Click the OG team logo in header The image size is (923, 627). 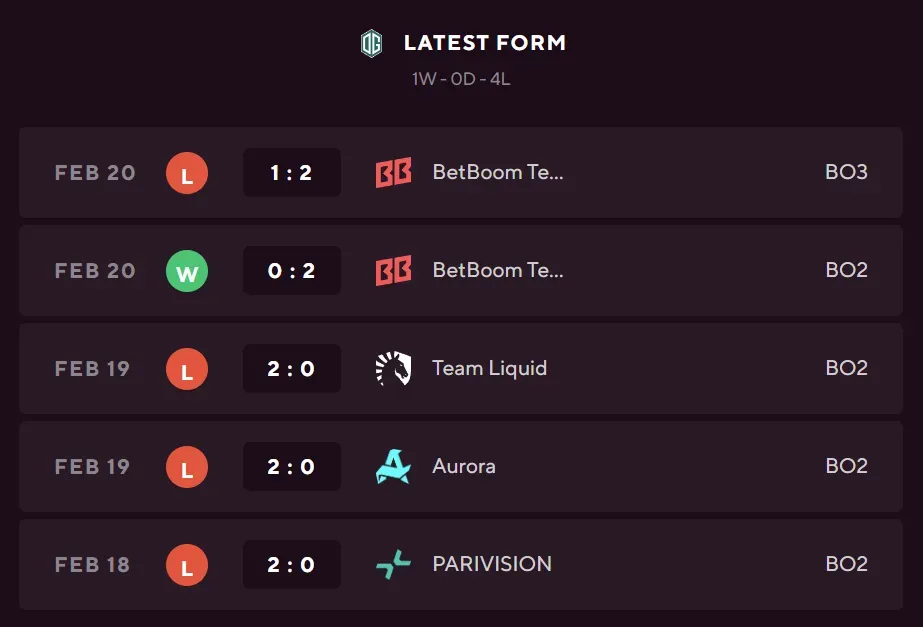tap(371, 43)
